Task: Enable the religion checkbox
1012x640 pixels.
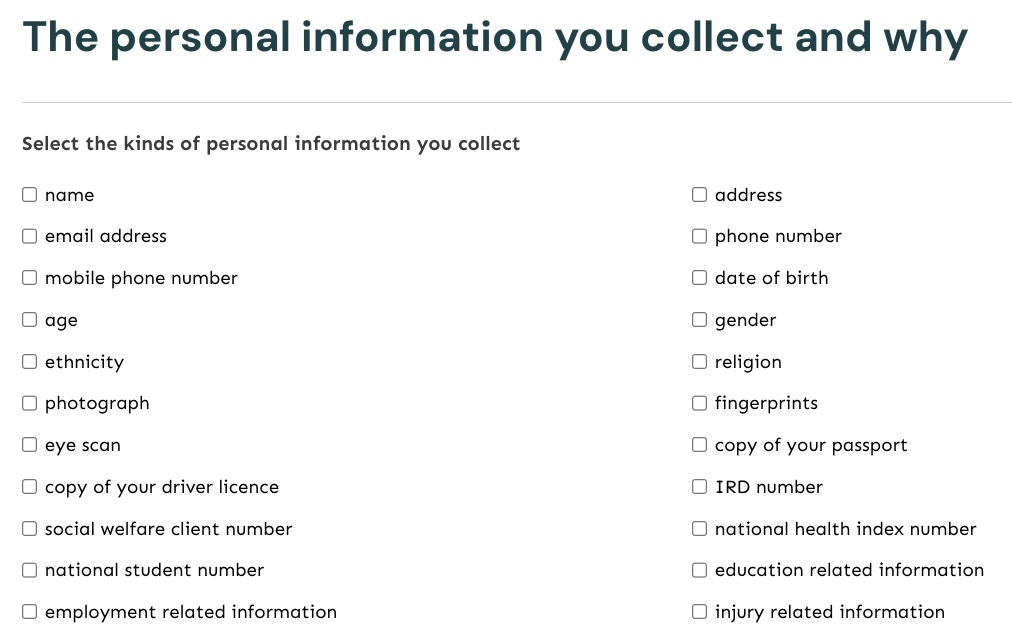Action: click(x=700, y=362)
